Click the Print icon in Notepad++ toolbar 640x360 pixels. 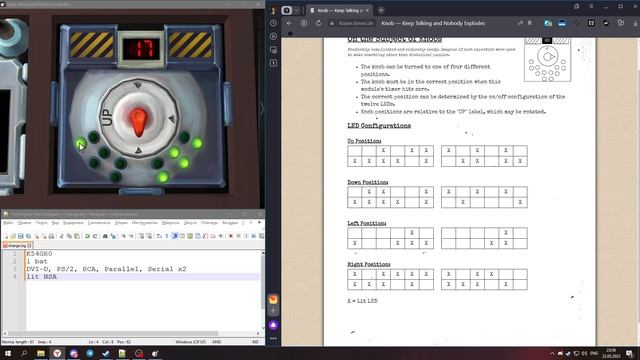click(x=51, y=236)
